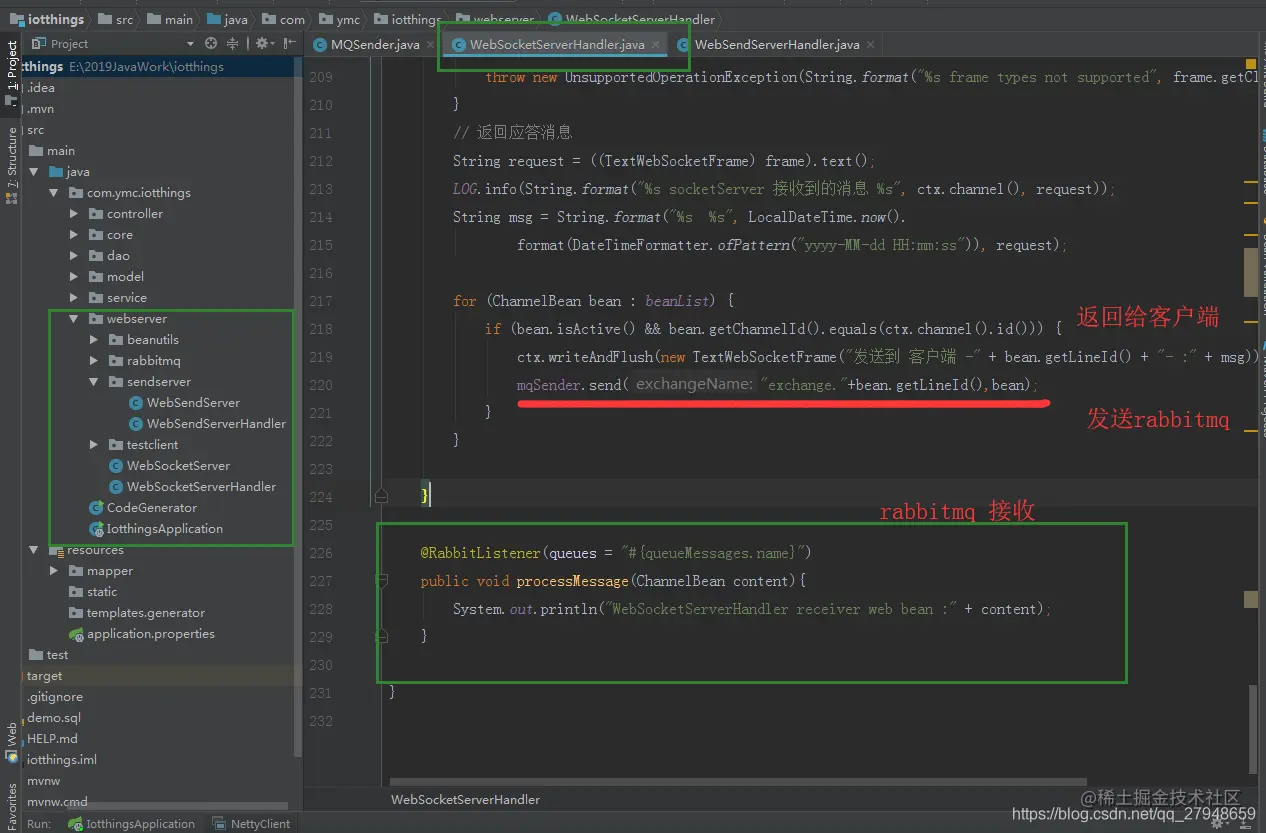Open the Web tool window stripe

(11, 742)
